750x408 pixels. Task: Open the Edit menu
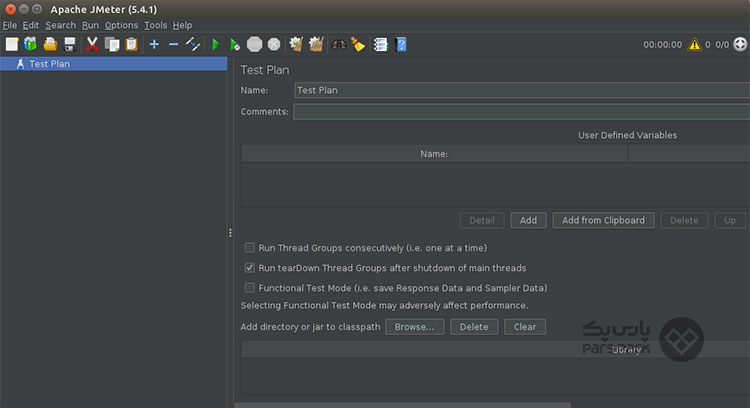(x=31, y=25)
